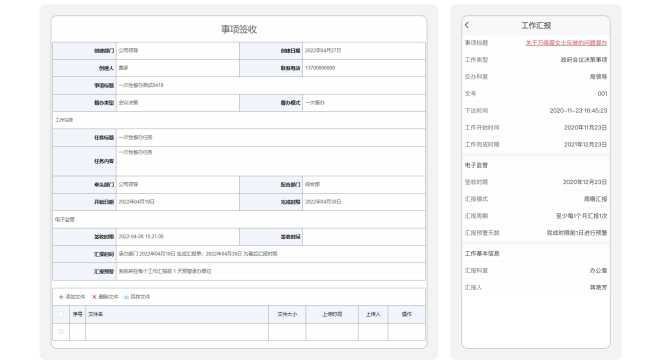Click the 签收时限 value 2020年12月23日

point(585,182)
